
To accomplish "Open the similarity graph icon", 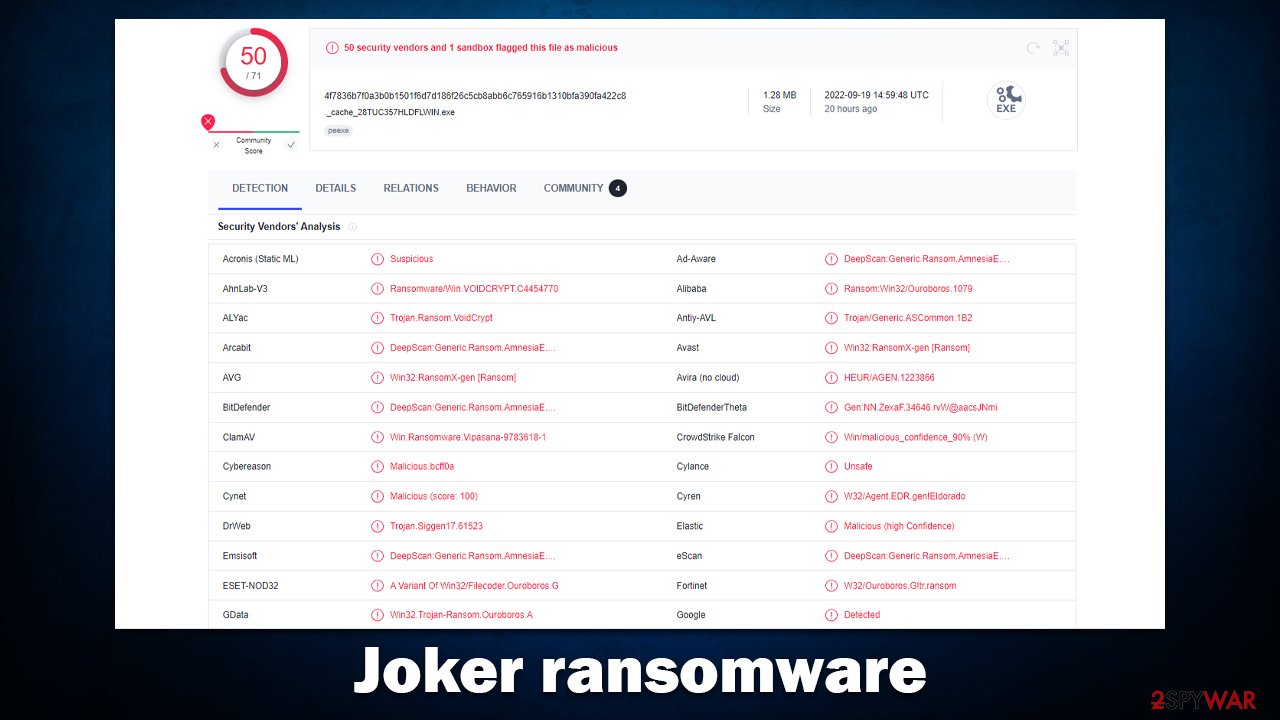I will pos(1061,48).
